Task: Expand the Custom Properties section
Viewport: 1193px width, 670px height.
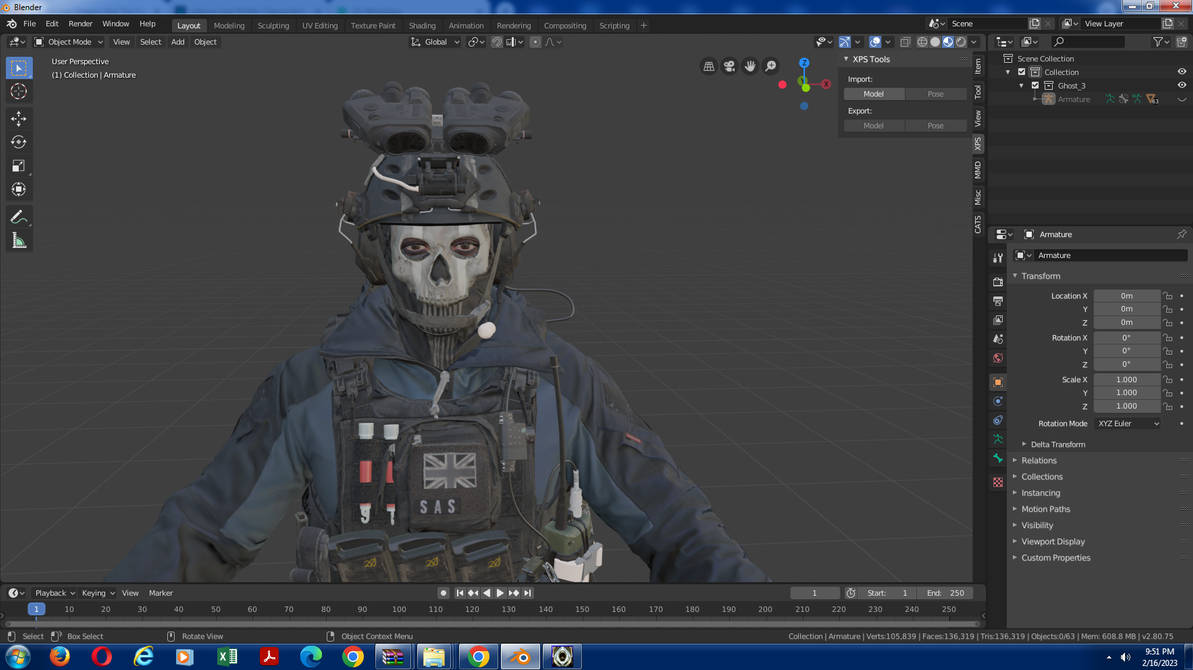Action: 1055,558
